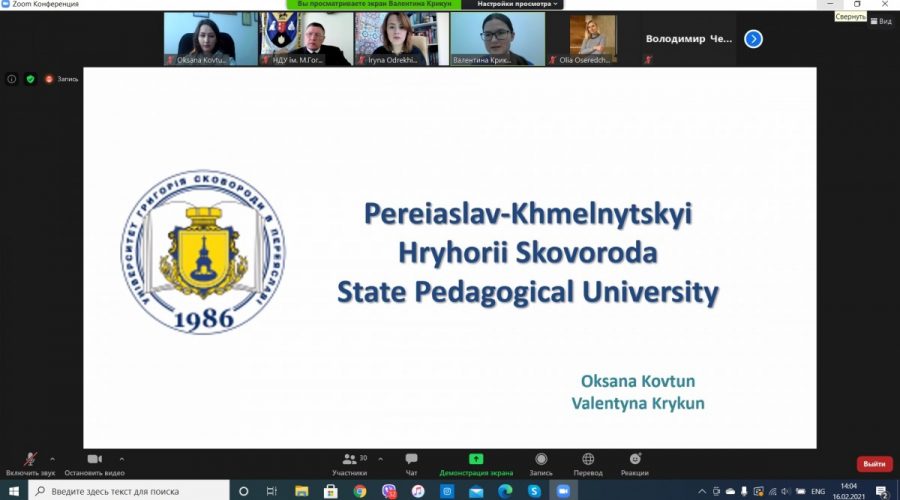Switch layout using Вид button
The width and height of the screenshot is (900, 500).
tap(881, 21)
